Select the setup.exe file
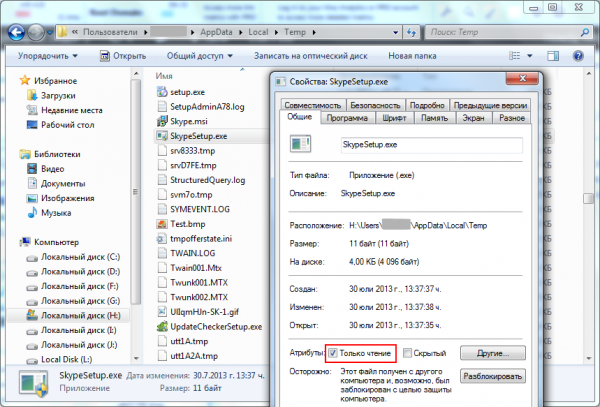This screenshot has width=600, height=407. (187, 92)
